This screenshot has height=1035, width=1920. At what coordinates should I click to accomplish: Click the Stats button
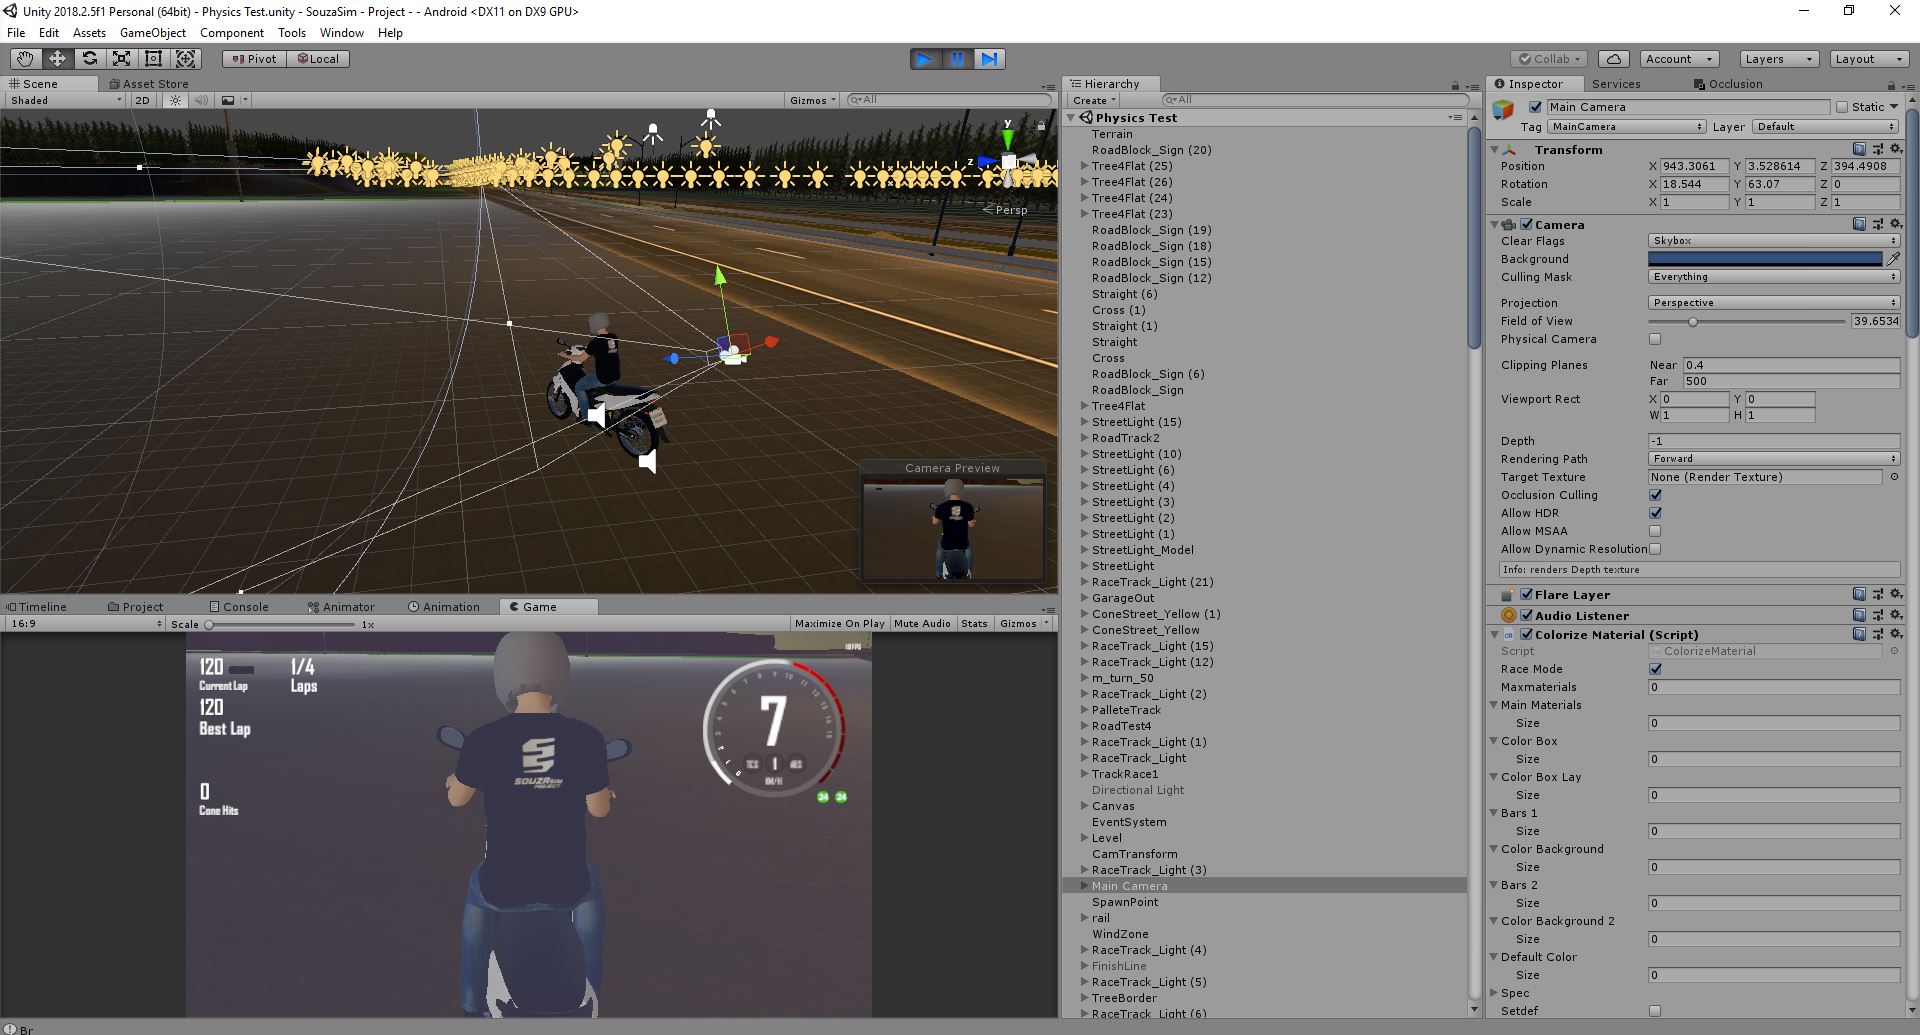974,623
